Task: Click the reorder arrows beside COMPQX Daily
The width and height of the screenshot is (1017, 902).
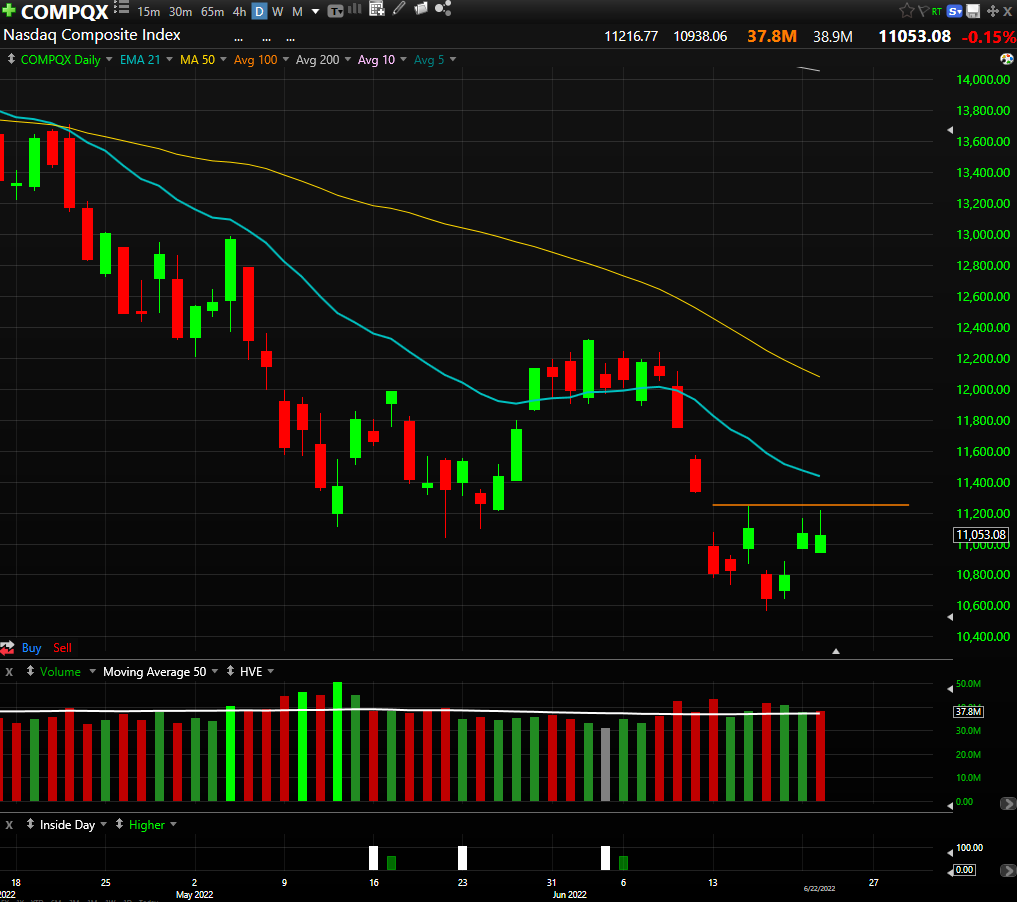Action: (11, 59)
